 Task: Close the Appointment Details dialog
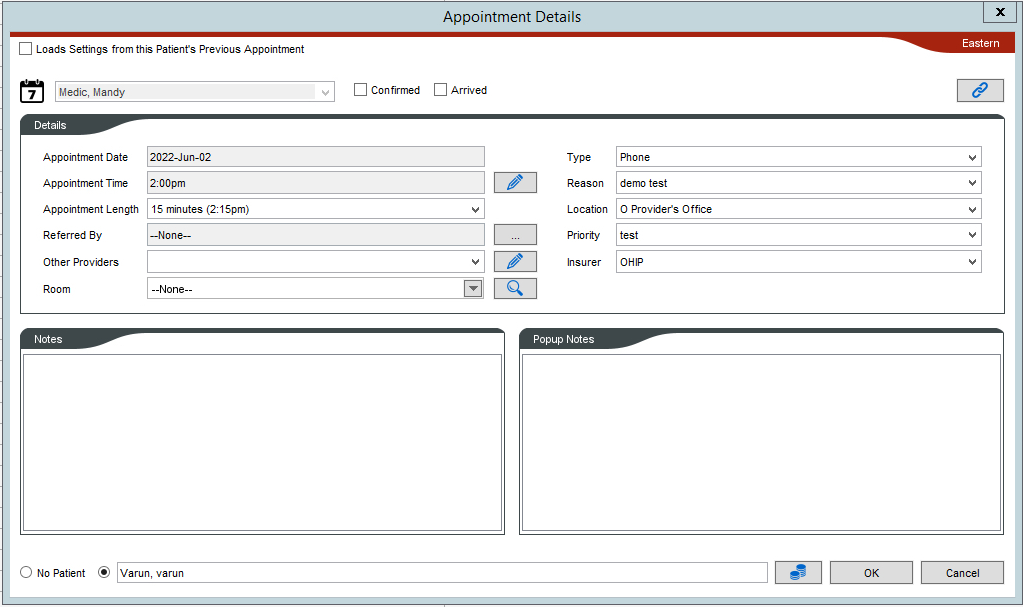click(x=1000, y=12)
